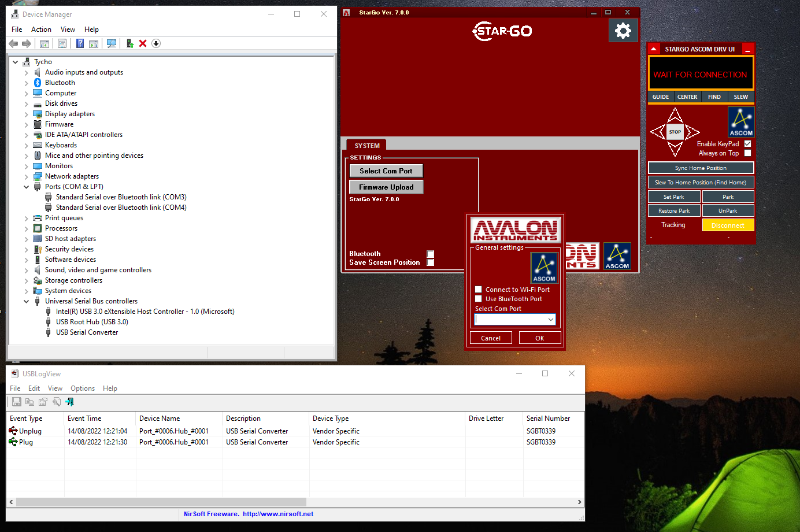Expand Disk drives node
This screenshot has width=800, height=532.
tap(26, 104)
